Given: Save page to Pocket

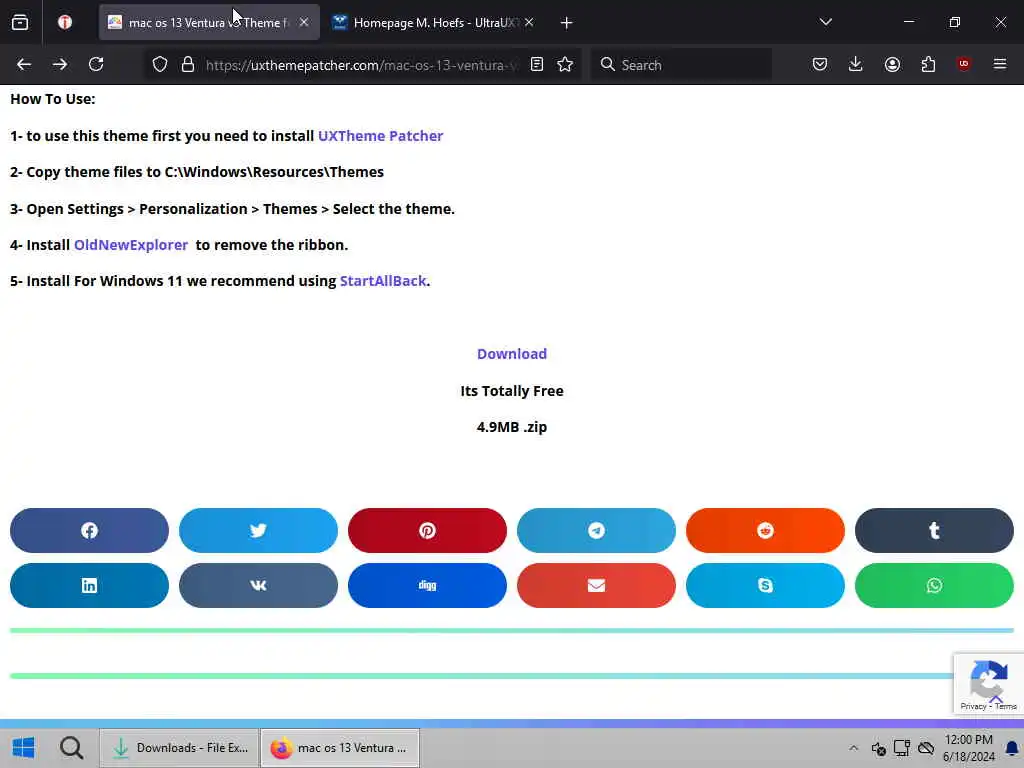Looking at the screenshot, I should (x=820, y=64).
